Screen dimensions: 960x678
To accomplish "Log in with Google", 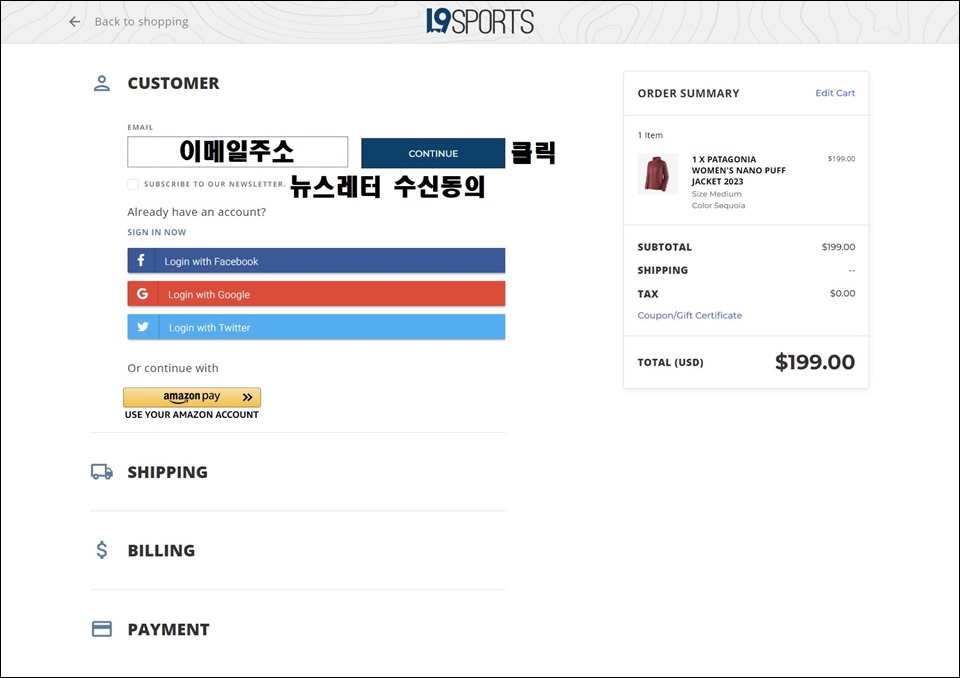I will (x=316, y=294).
